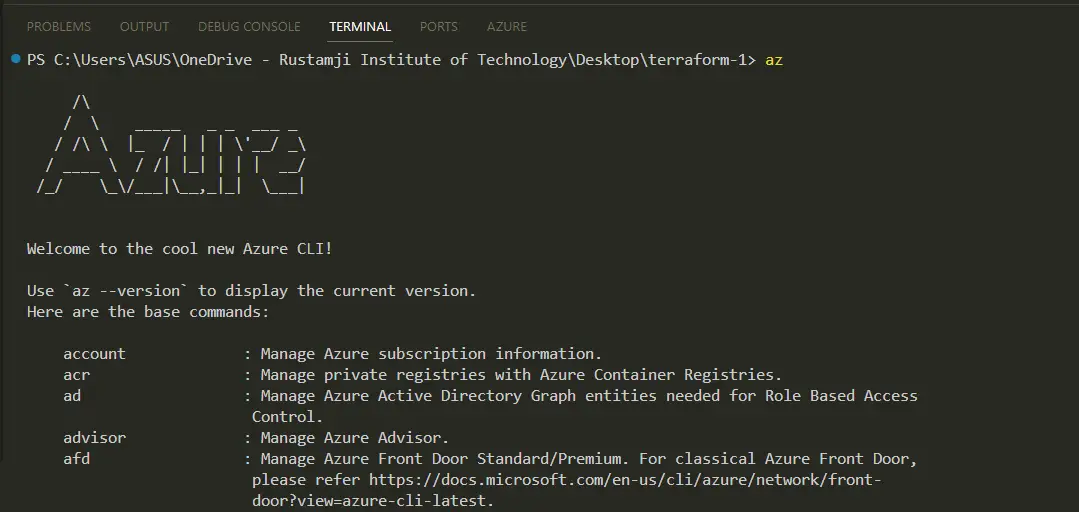
Task: Switch to the PROBLEMS tab
Action: tap(58, 27)
